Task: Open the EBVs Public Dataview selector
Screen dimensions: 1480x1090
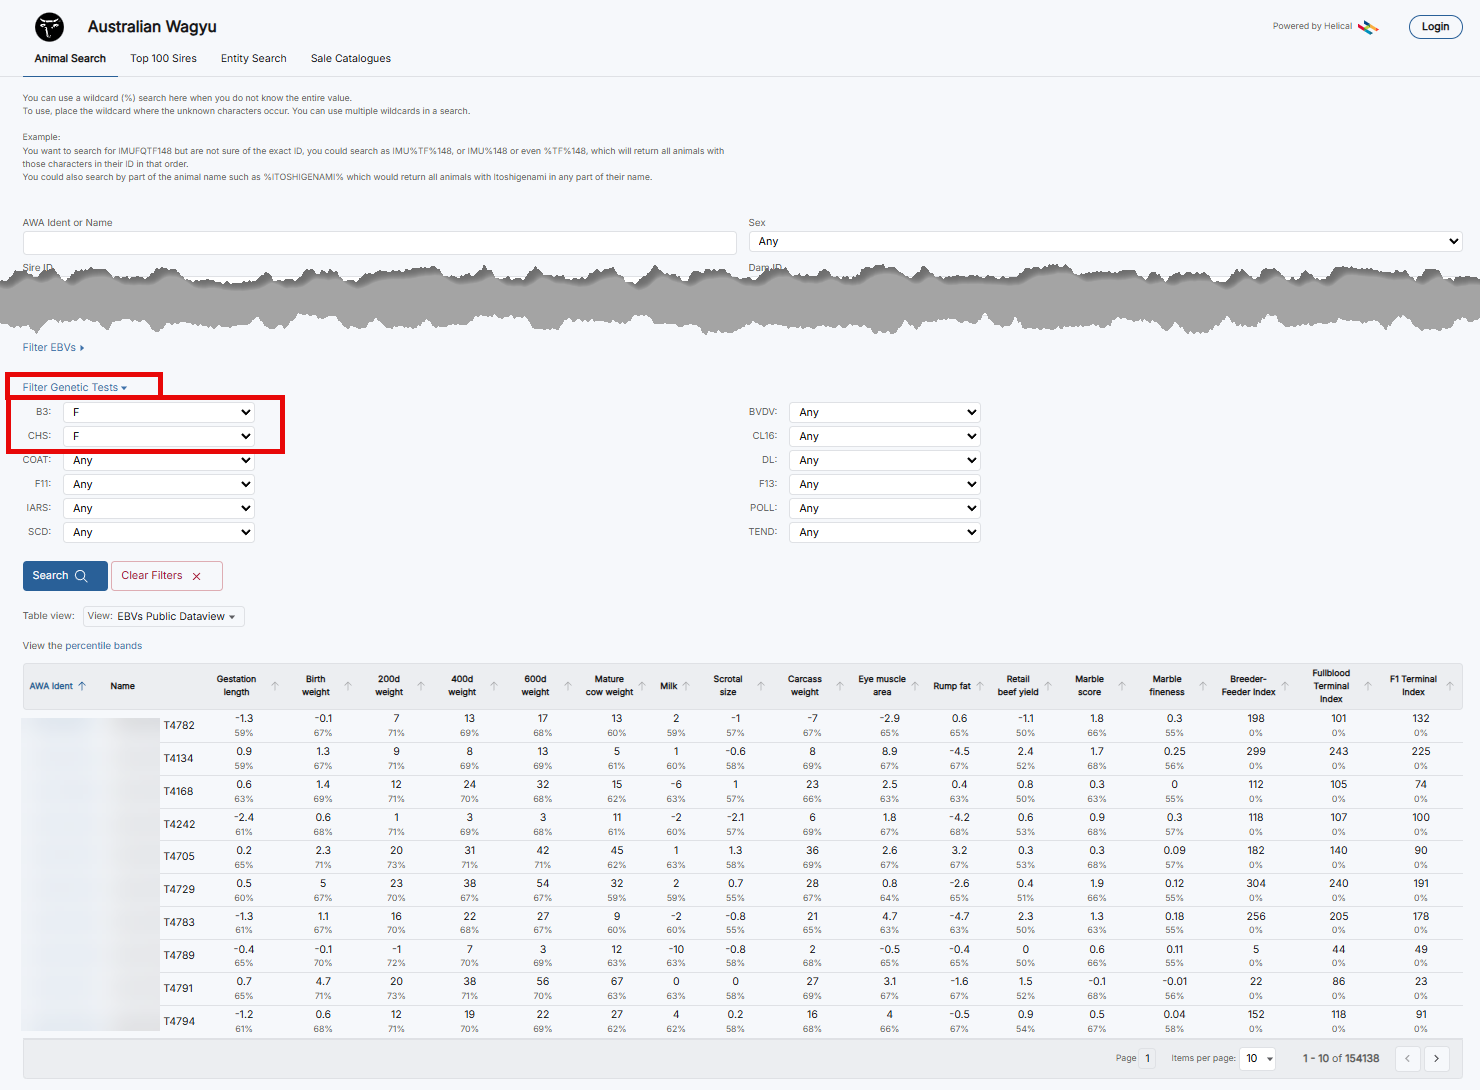Action: [x=164, y=617]
